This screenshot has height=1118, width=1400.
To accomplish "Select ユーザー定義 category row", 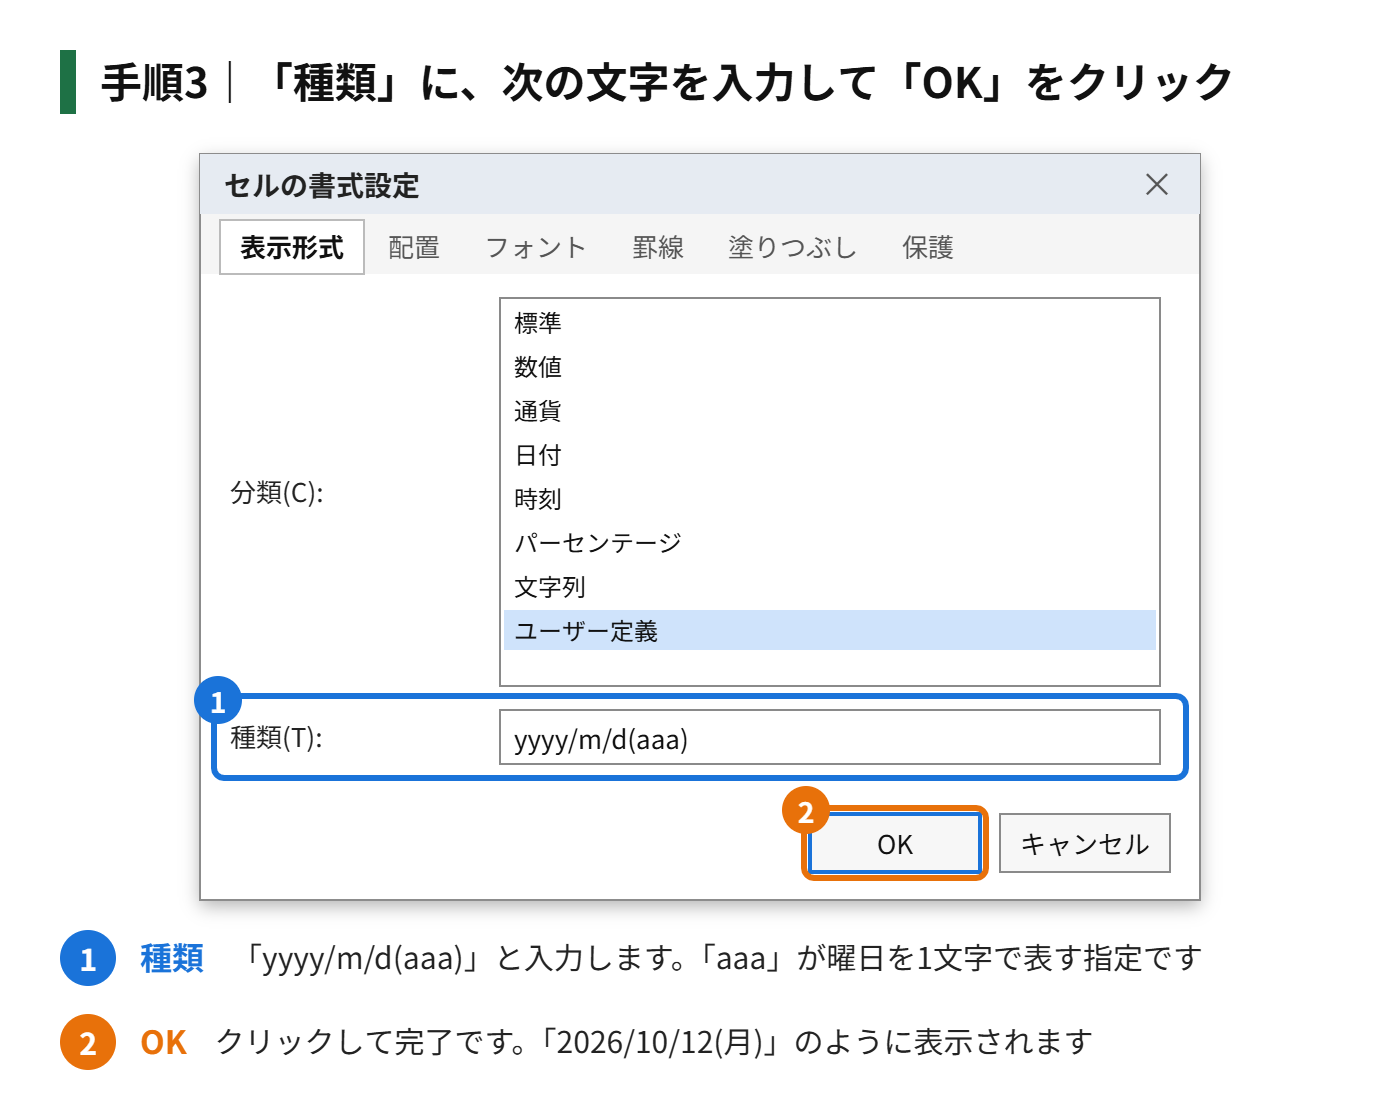I will click(830, 631).
